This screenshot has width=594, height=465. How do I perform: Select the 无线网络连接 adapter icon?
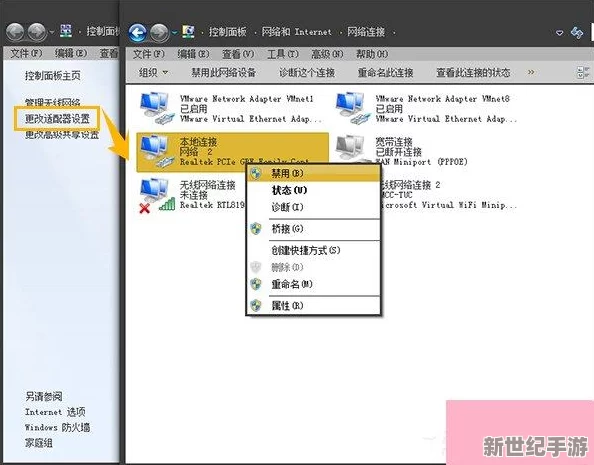click(157, 195)
